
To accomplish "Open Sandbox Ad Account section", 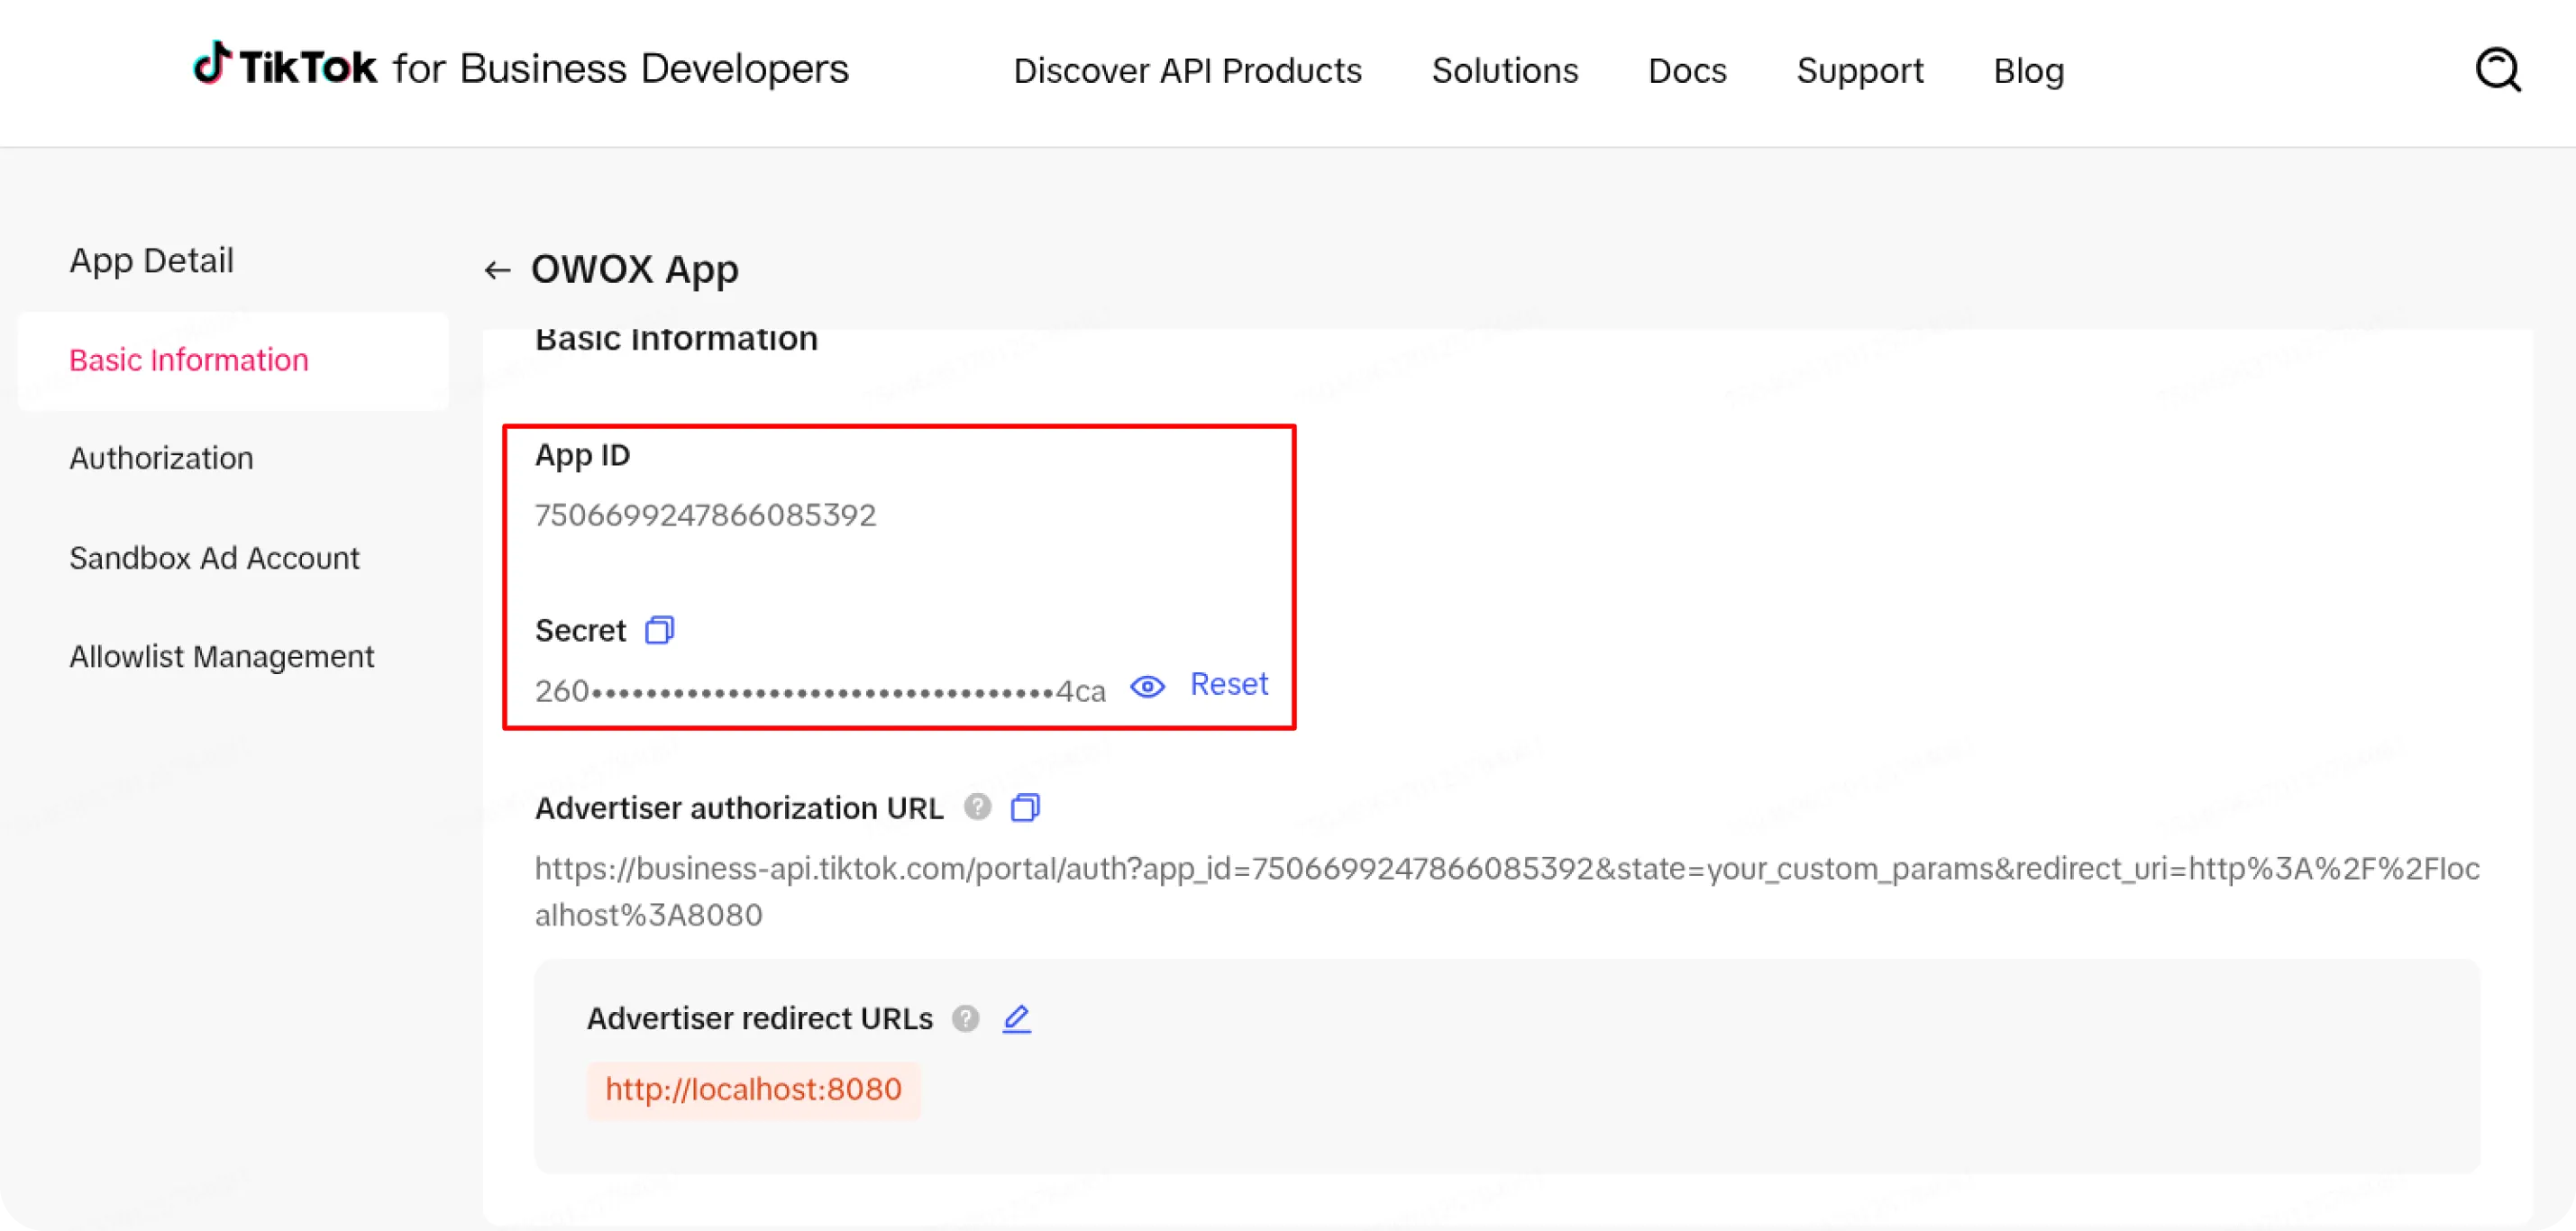I will [x=214, y=558].
